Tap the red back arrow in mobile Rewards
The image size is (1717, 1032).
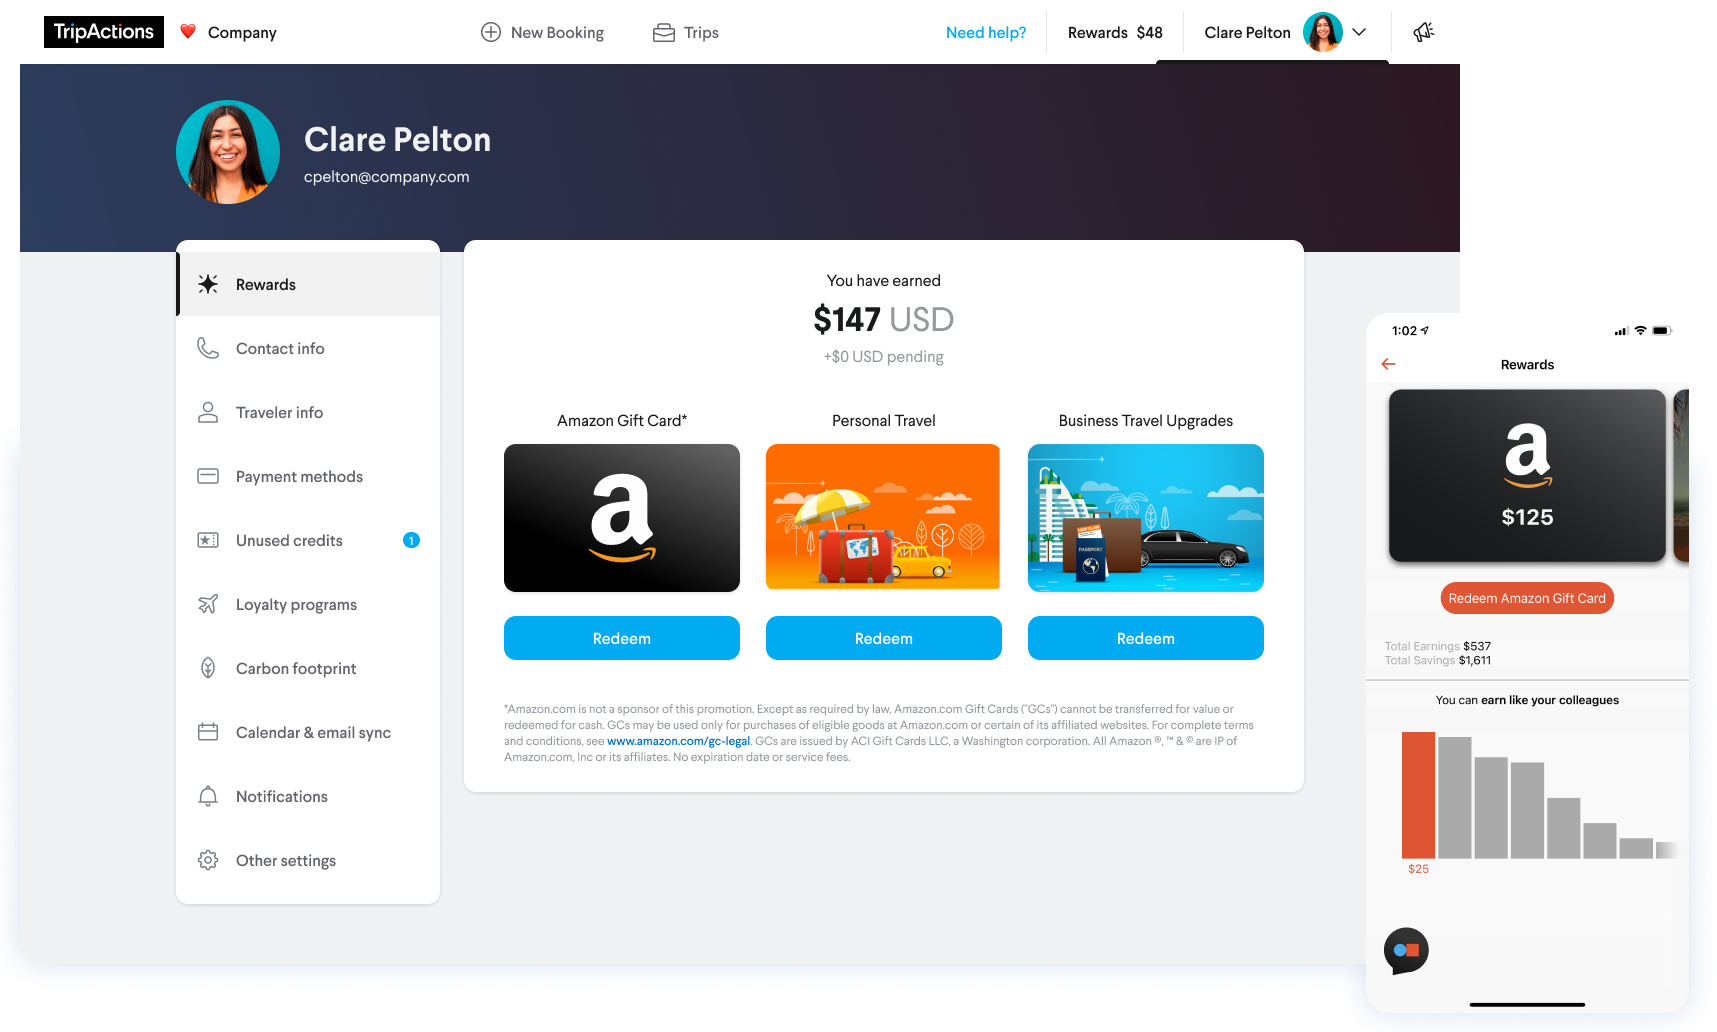click(x=1388, y=364)
